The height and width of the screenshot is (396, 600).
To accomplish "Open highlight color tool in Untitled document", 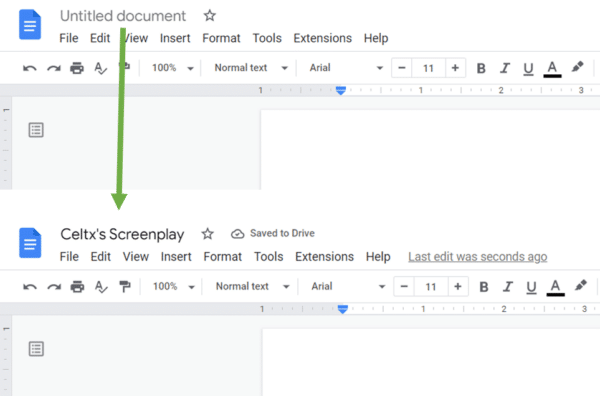I will tap(577, 67).
